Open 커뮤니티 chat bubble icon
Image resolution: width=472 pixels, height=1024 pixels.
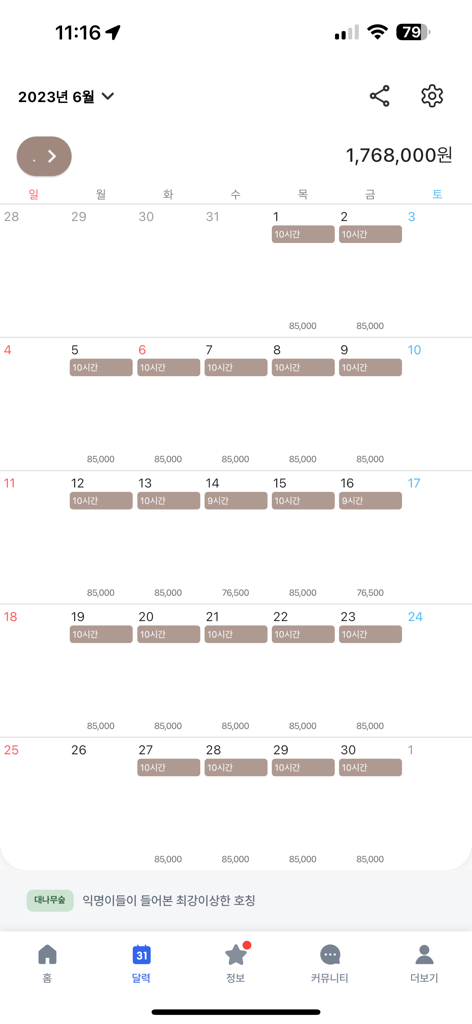pos(330,955)
